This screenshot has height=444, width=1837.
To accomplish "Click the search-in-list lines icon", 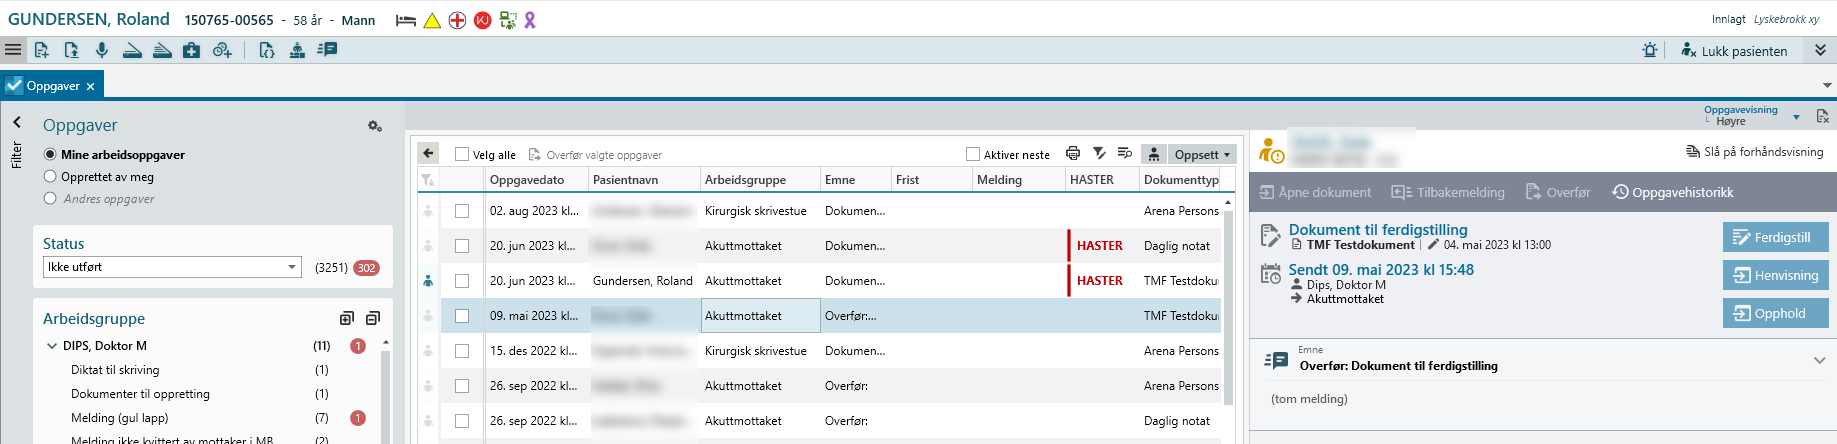I will tap(1125, 153).
